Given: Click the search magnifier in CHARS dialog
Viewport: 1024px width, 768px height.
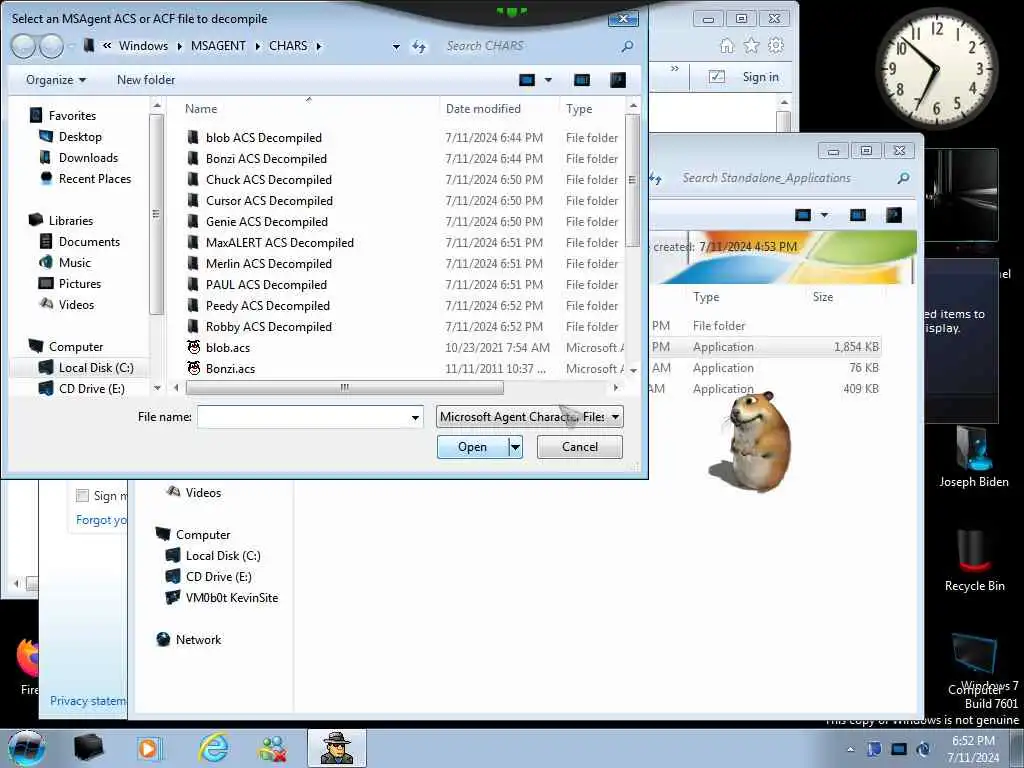Looking at the screenshot, I should pyautogui.click(x=627, y=46).
